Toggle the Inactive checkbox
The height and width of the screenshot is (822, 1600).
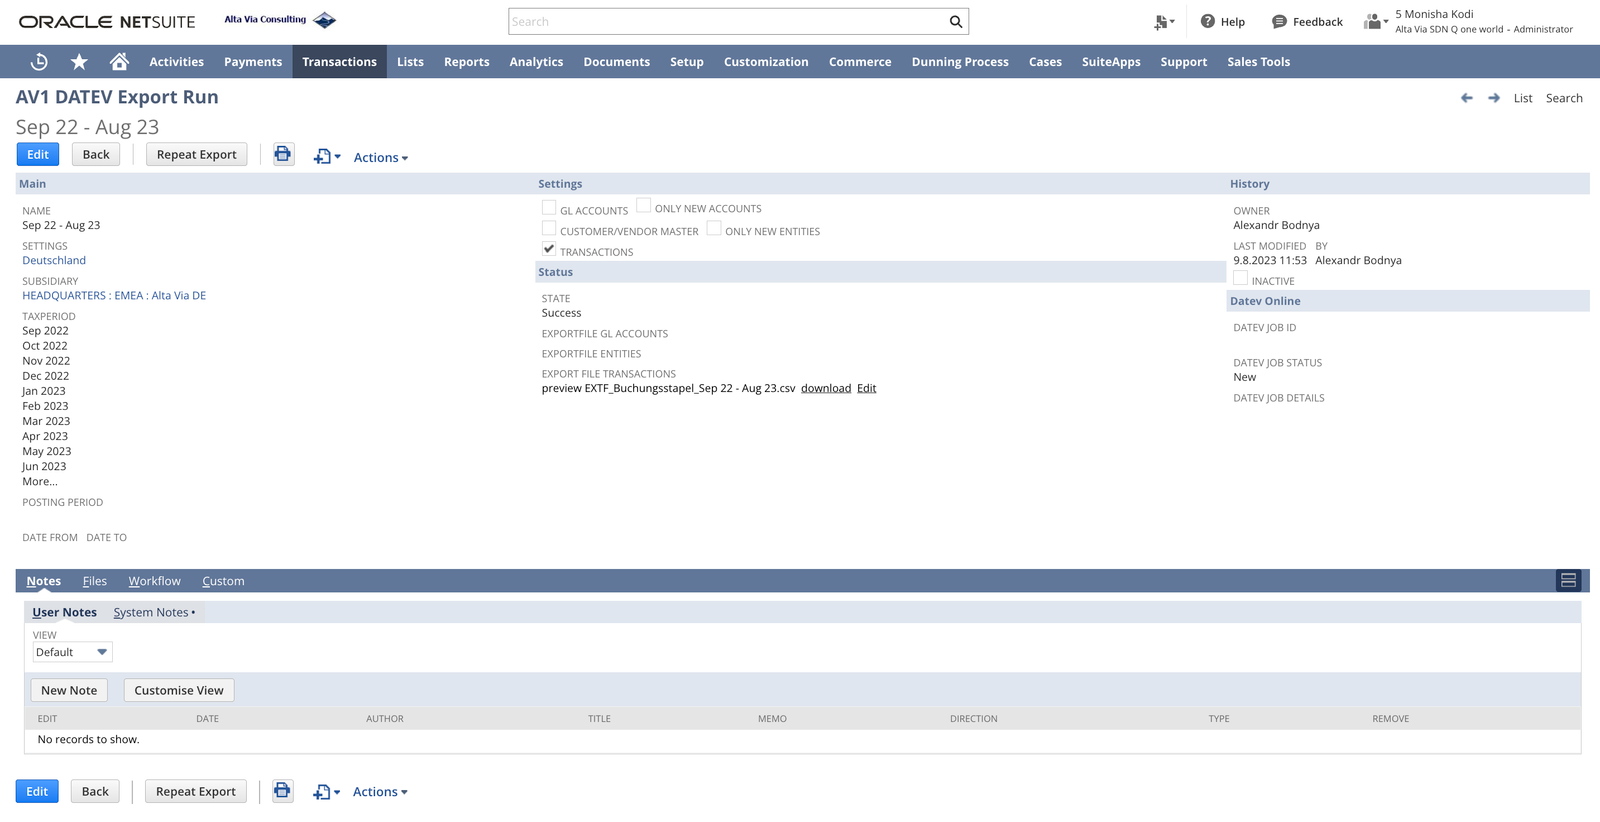(1241, 278)
